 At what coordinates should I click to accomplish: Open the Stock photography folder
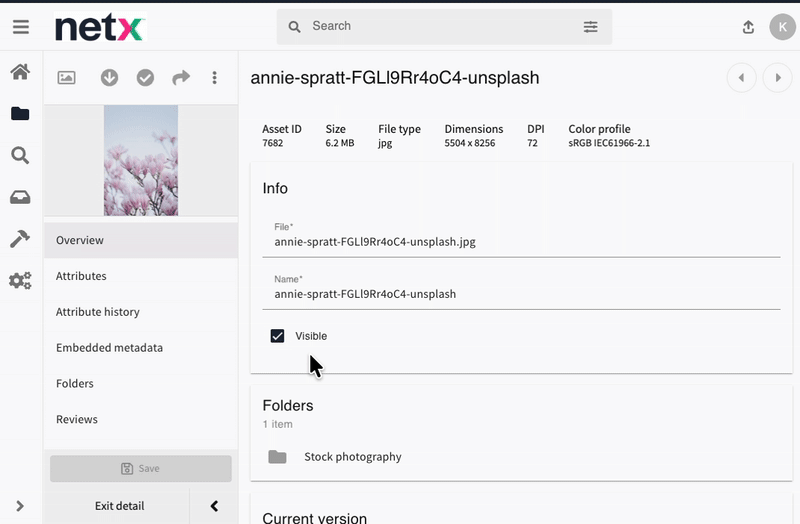pos(352,457)
